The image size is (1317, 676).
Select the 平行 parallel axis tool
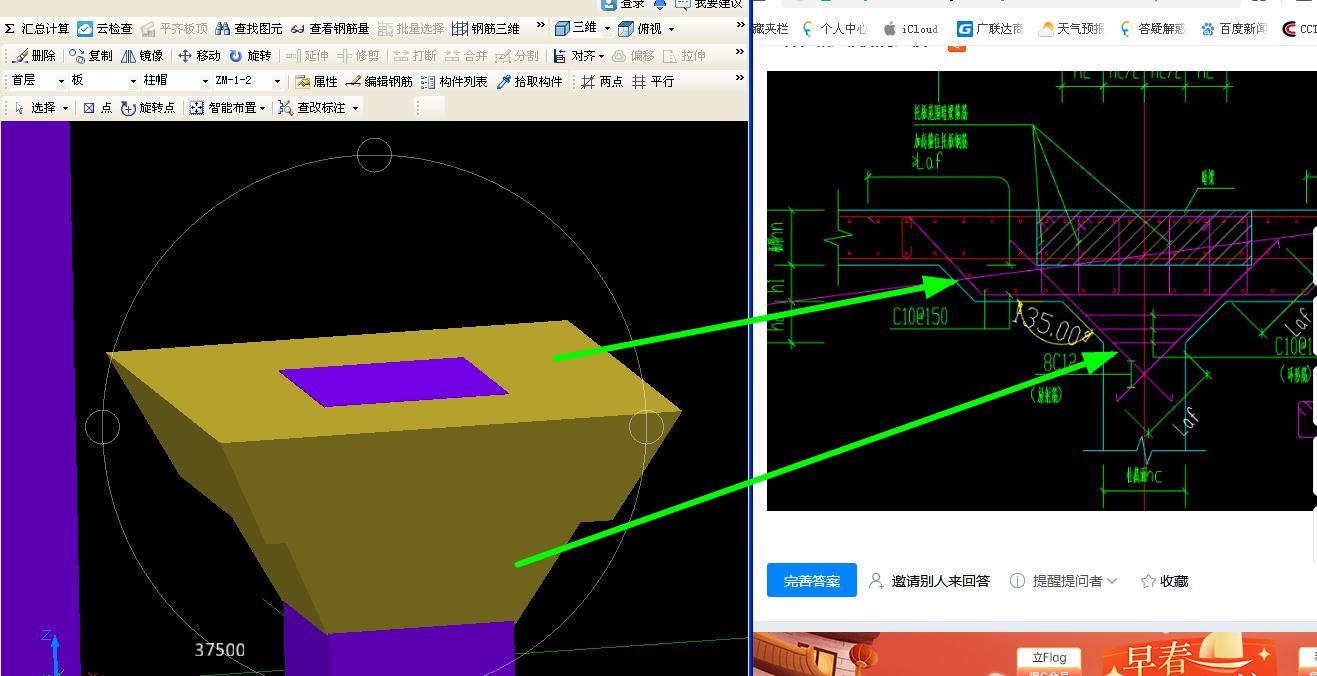tap(653, 82)
